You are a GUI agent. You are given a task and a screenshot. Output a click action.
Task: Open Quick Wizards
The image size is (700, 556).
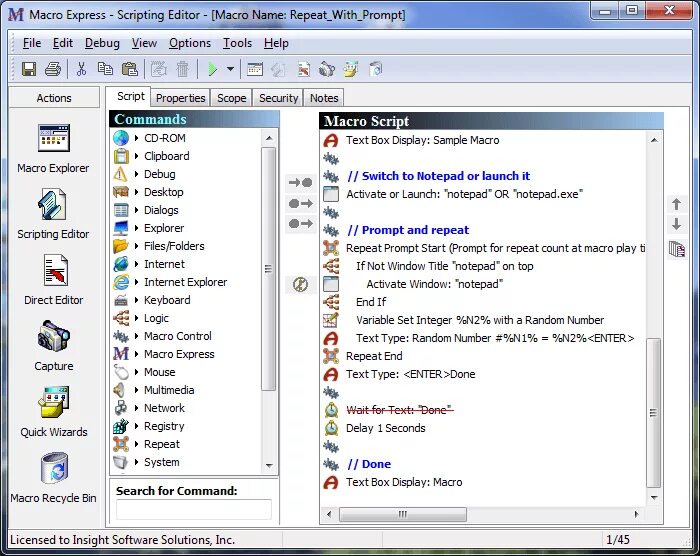click(x=54, y=412)
